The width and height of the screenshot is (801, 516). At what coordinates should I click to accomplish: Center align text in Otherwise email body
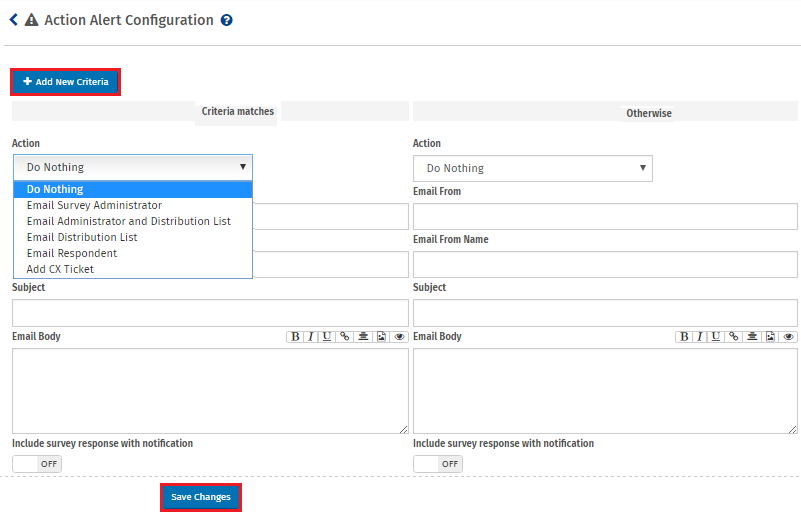752,336
